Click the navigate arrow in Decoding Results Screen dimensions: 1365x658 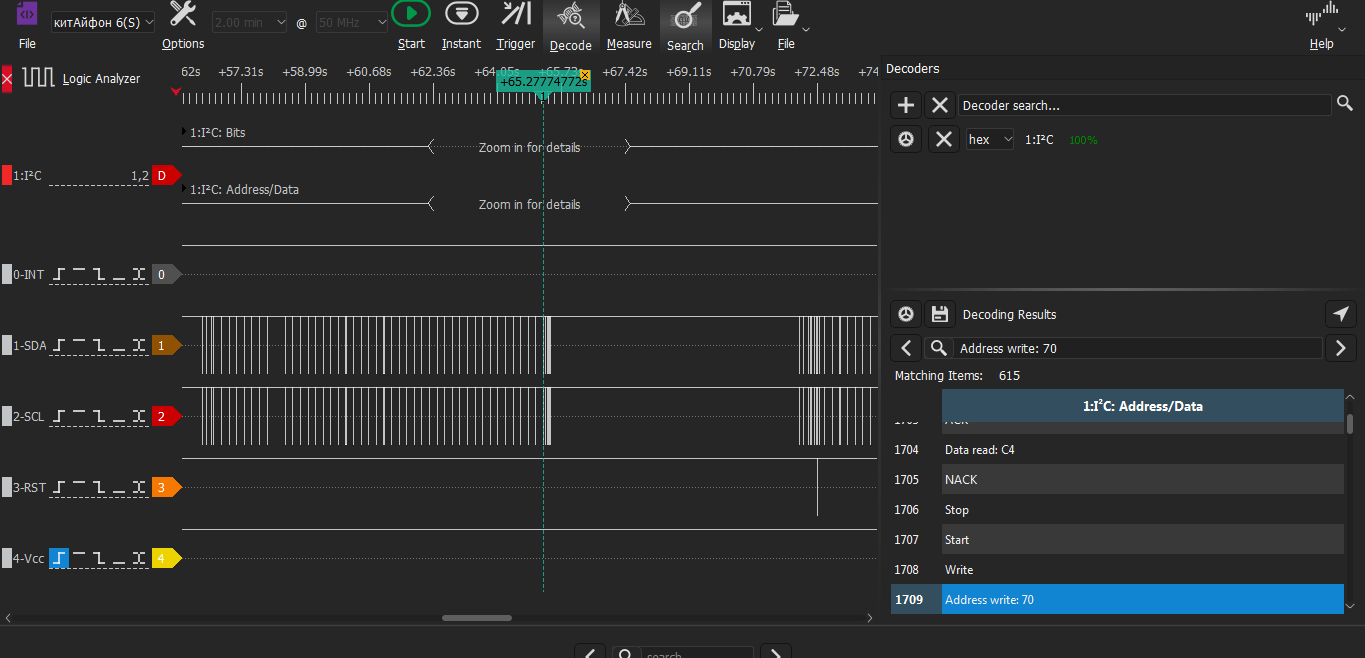1340,314
